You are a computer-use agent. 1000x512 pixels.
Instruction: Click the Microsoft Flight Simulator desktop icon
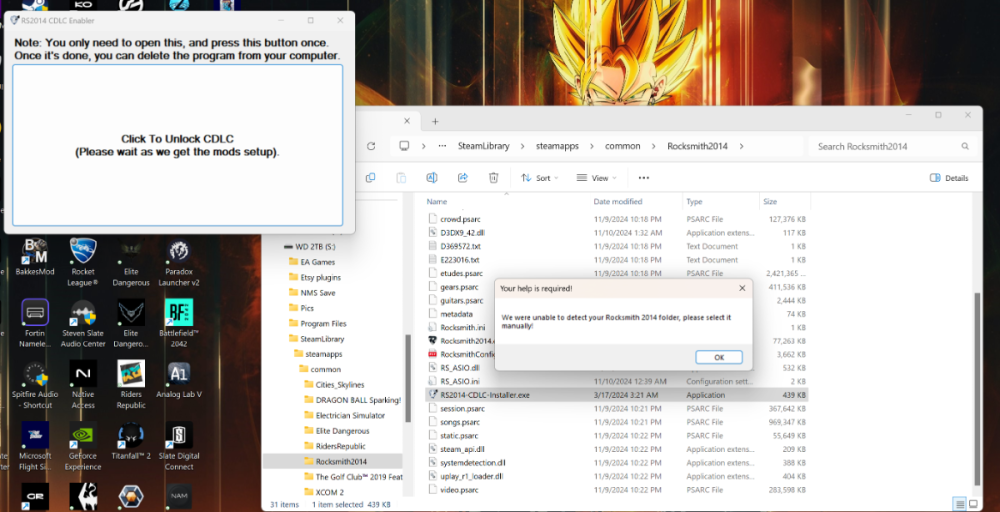pos(35,446)
